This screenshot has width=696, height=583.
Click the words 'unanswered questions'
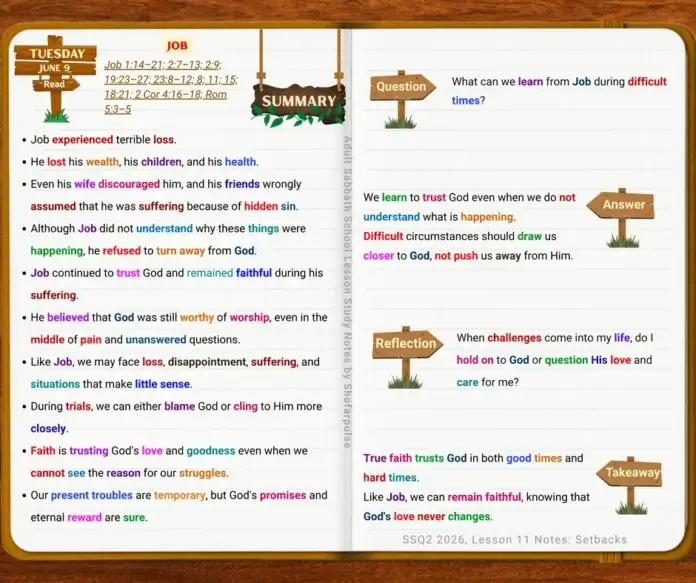tap(182, 339)
